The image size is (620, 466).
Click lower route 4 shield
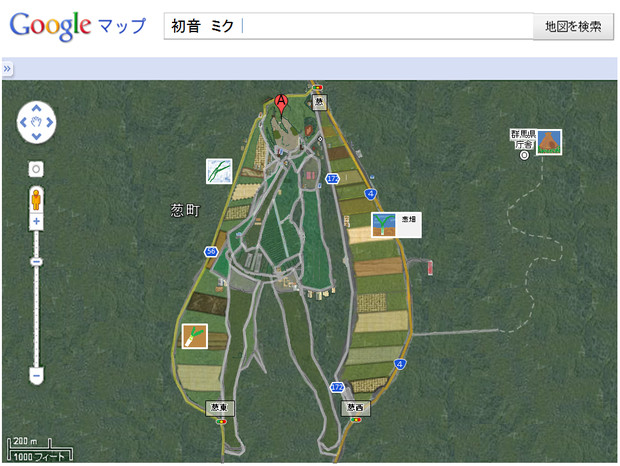point(400,364)
